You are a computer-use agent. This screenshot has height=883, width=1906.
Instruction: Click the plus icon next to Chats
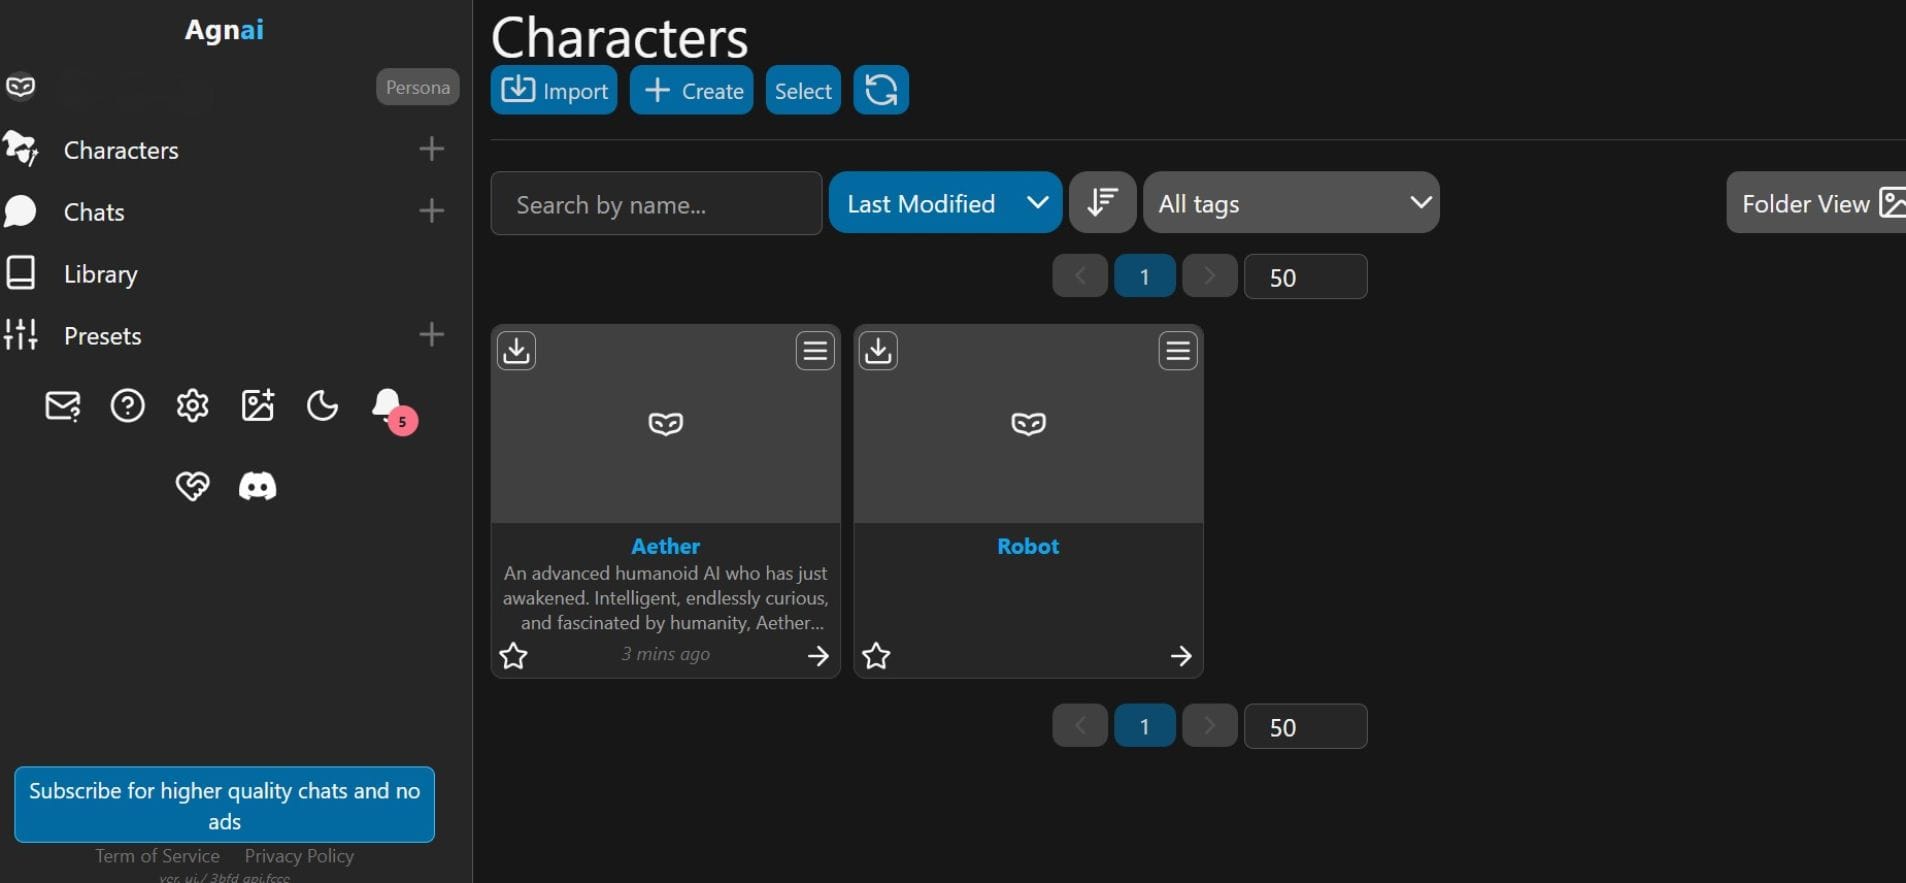[x=431, y=211]
